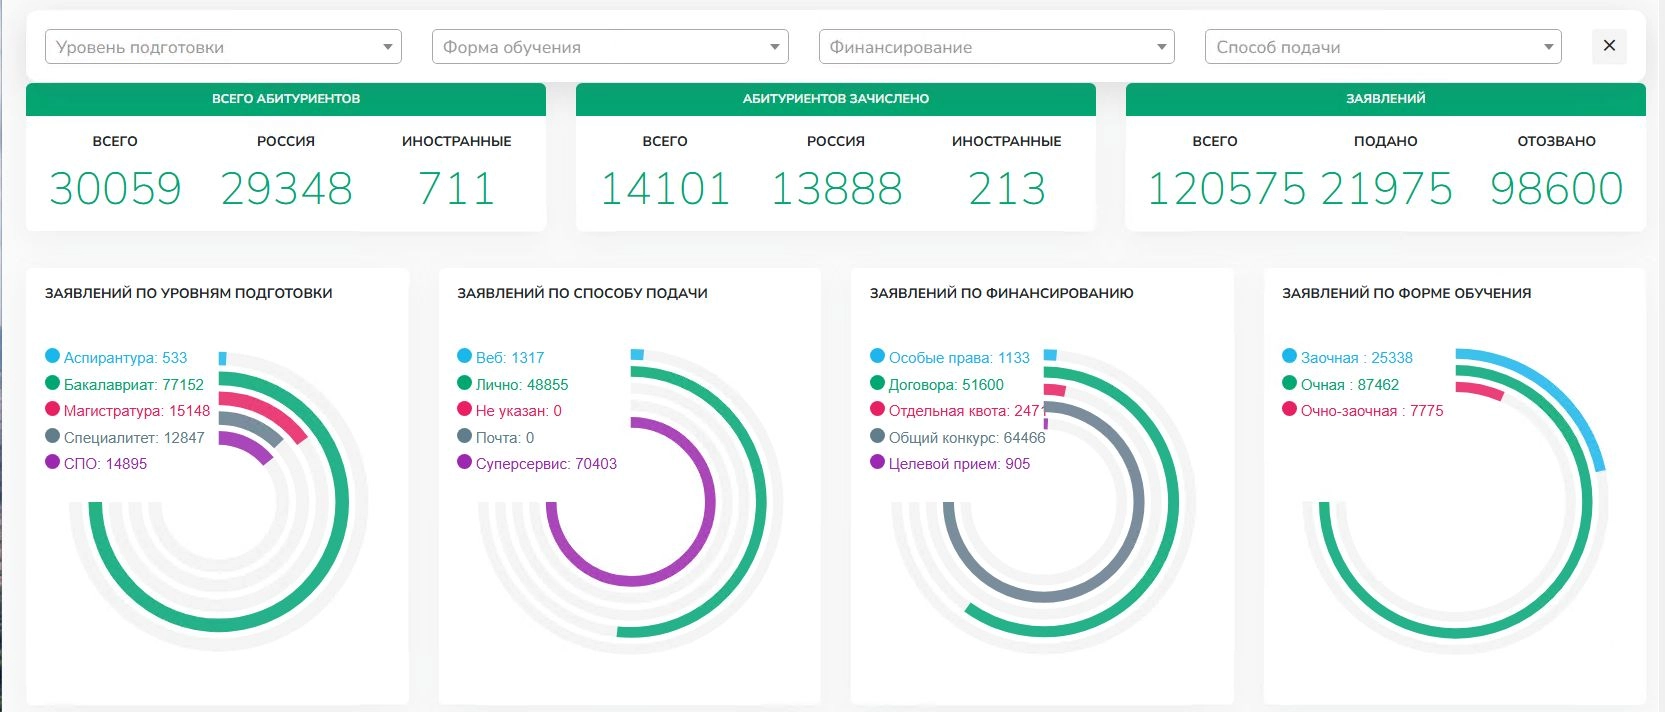1665x712 pixels.
Task: Click the purple СПО legend dot
Action: (x=52, y=462)
